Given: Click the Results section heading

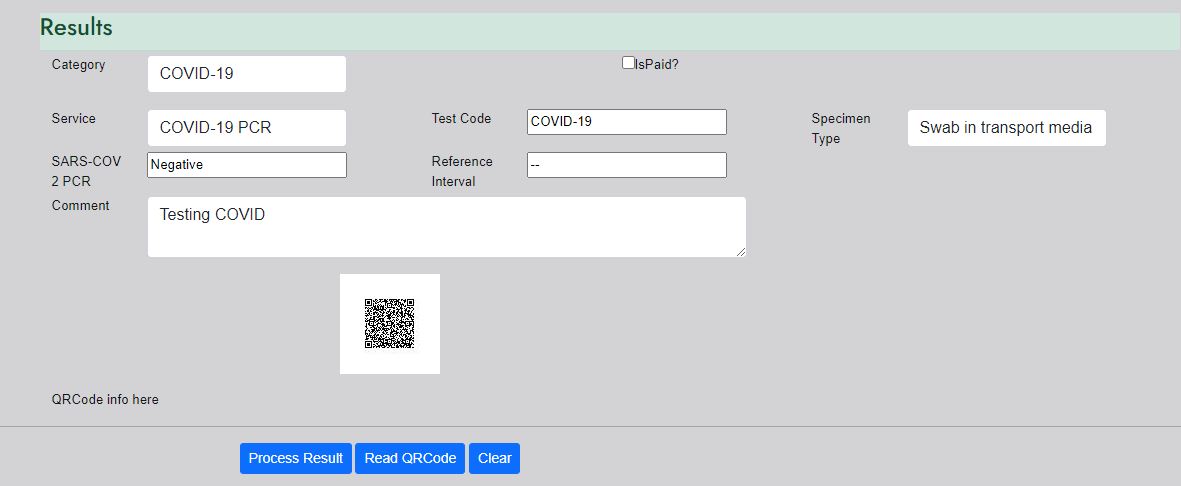Looking at the screenshot, I should [x=76, y=28].
